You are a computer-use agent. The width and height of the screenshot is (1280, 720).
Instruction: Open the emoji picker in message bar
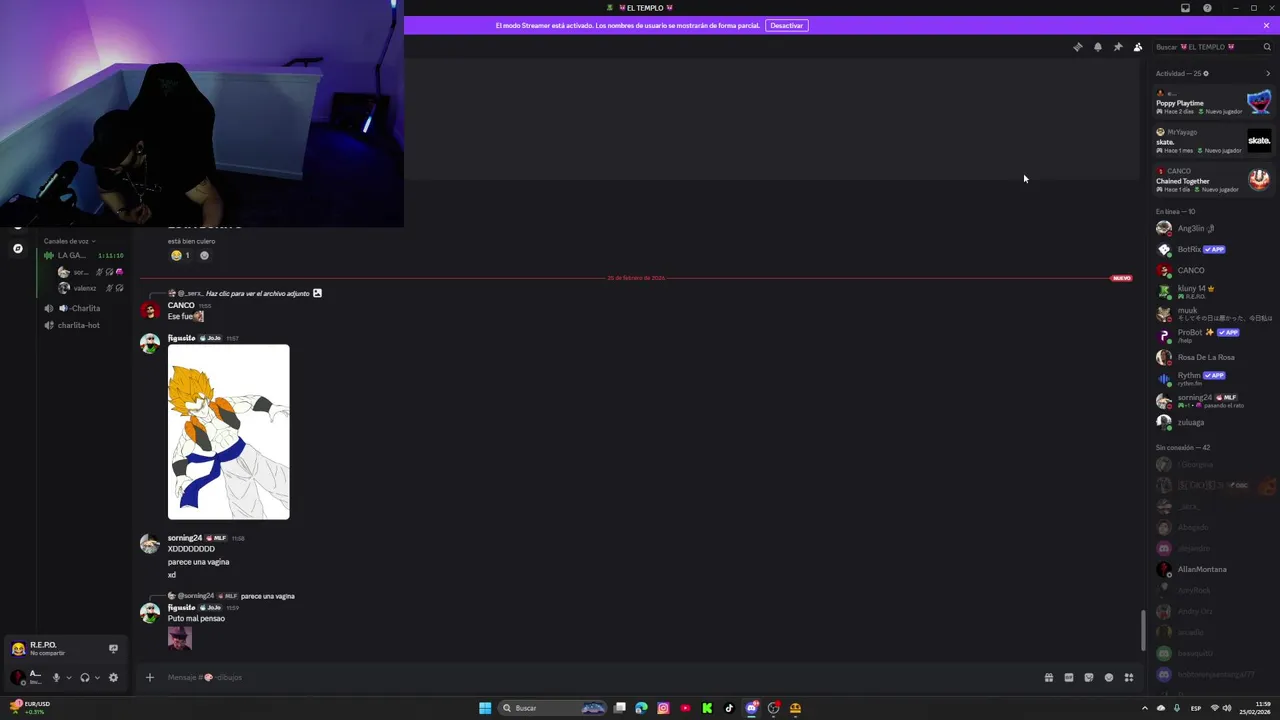pos(1108,677)
